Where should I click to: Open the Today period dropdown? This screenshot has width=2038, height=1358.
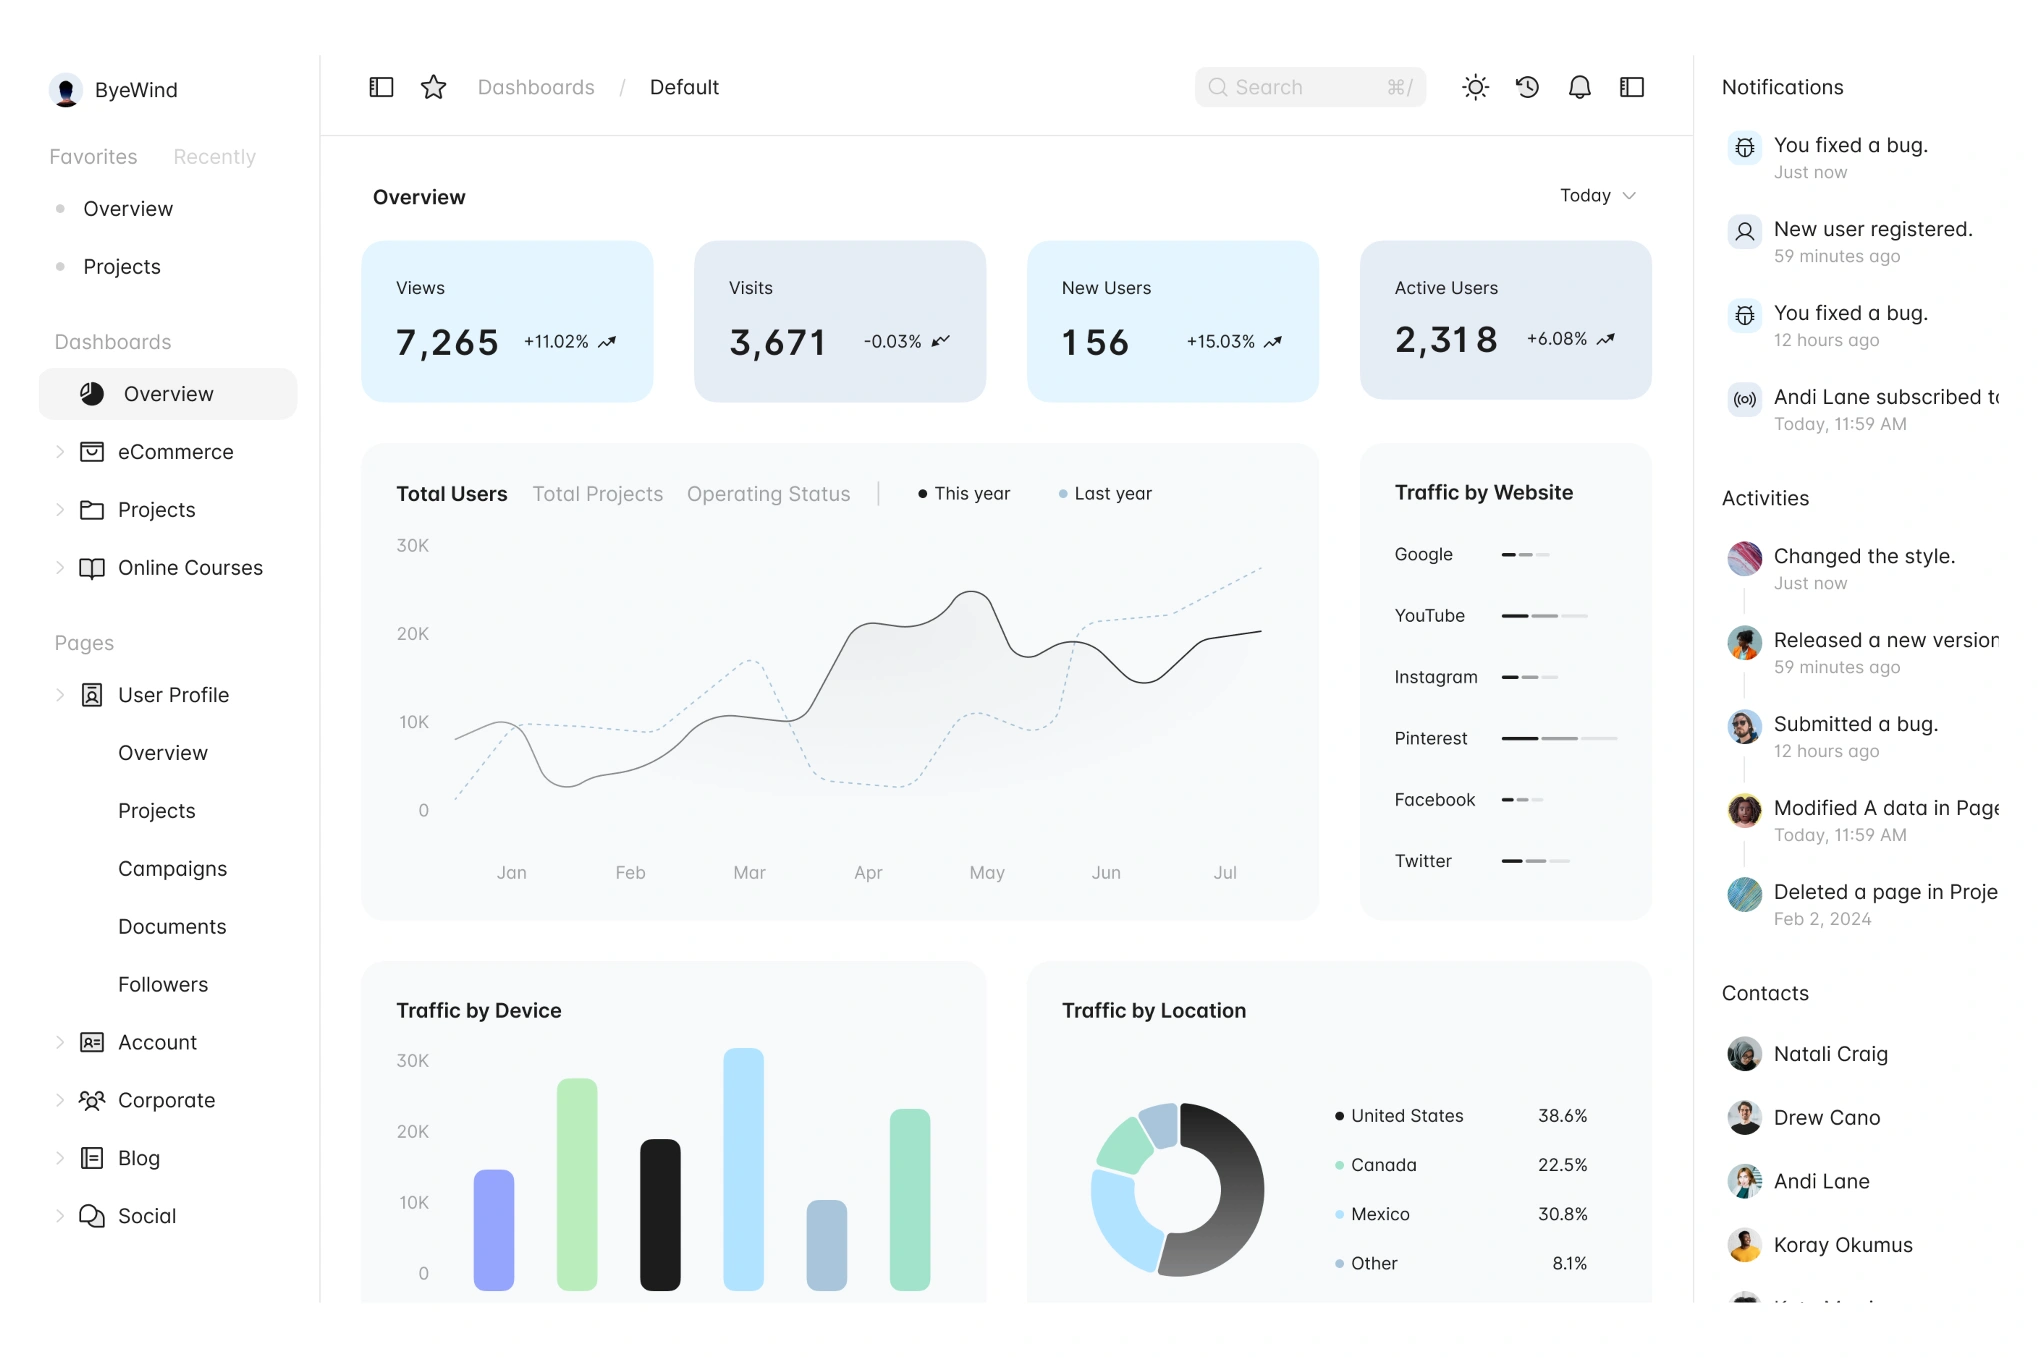click(1597, 196)
